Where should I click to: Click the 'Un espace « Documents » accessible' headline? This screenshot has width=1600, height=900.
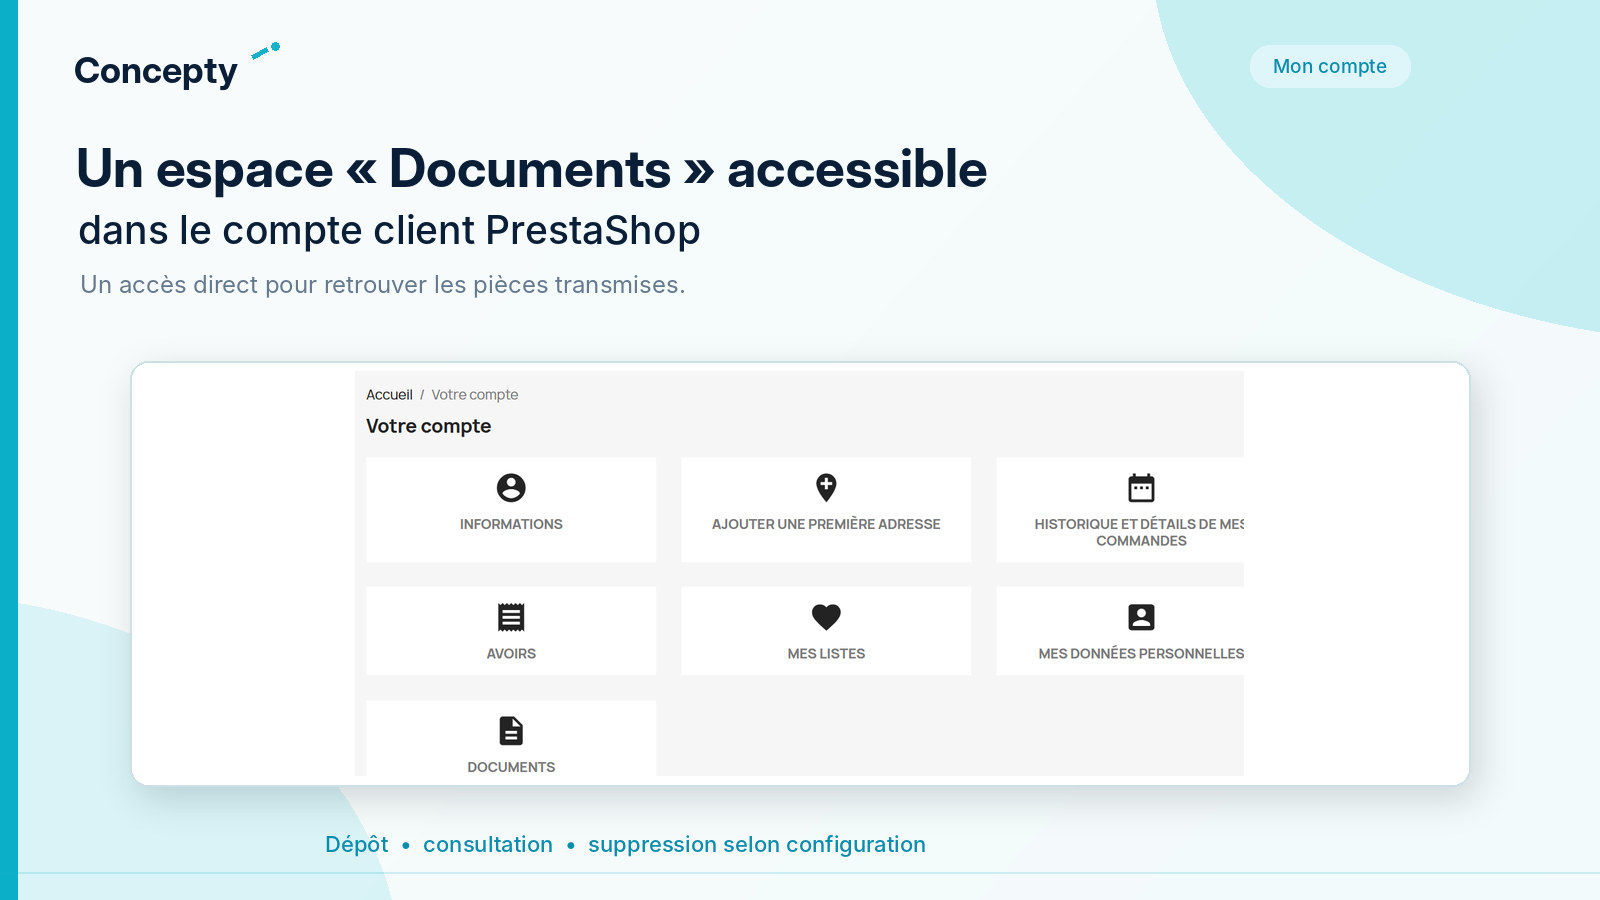click(x=532, y=168)
